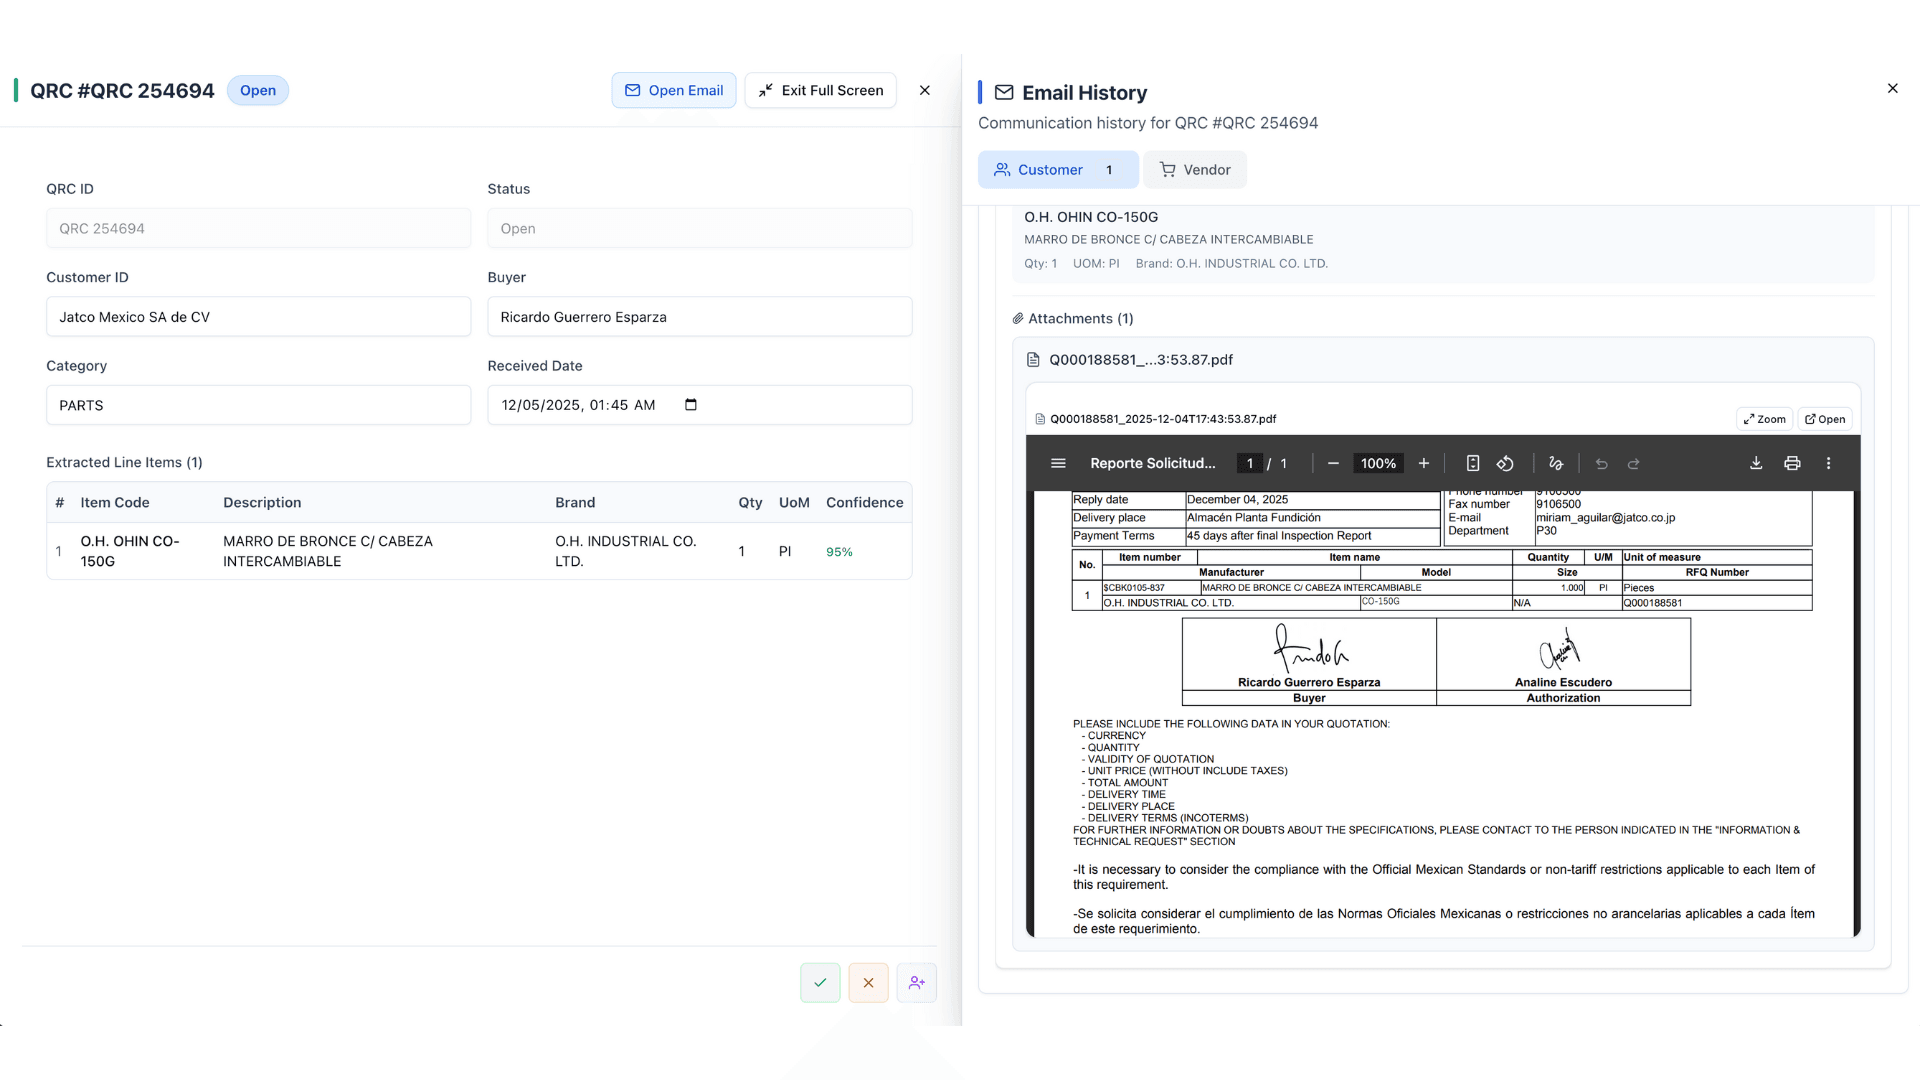This screenshot has width=1920, height=1080.
Task: Open Email for QRC 254694
Action: [x=674, y=90]
